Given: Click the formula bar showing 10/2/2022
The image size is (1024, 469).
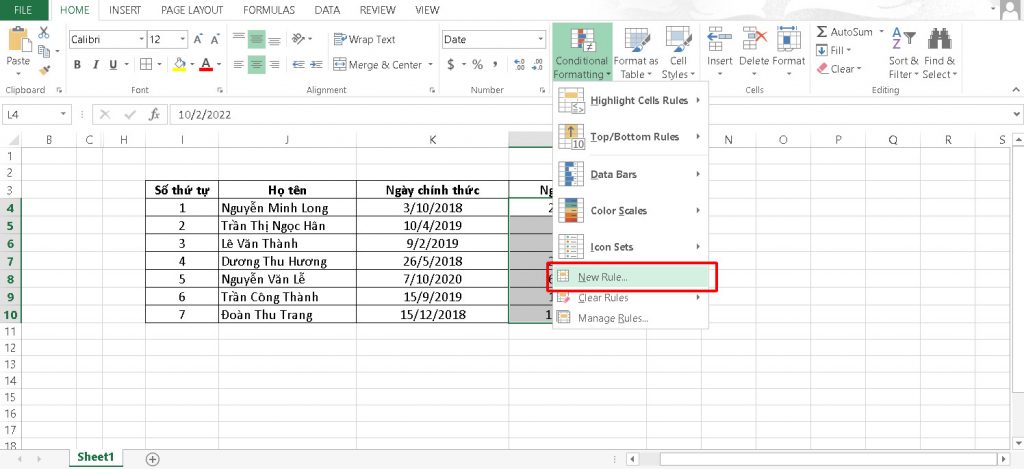Looking at the screenshot, I should pos(588,114).
